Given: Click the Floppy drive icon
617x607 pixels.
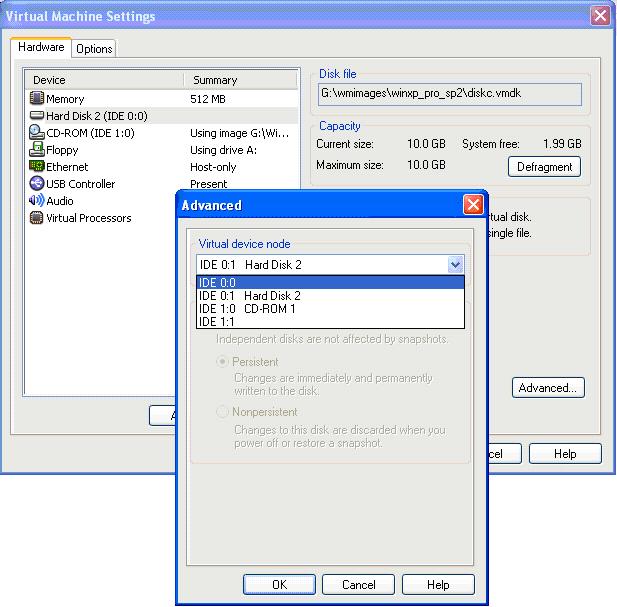Looking at the screenshot, I should [x=37, y=150].
